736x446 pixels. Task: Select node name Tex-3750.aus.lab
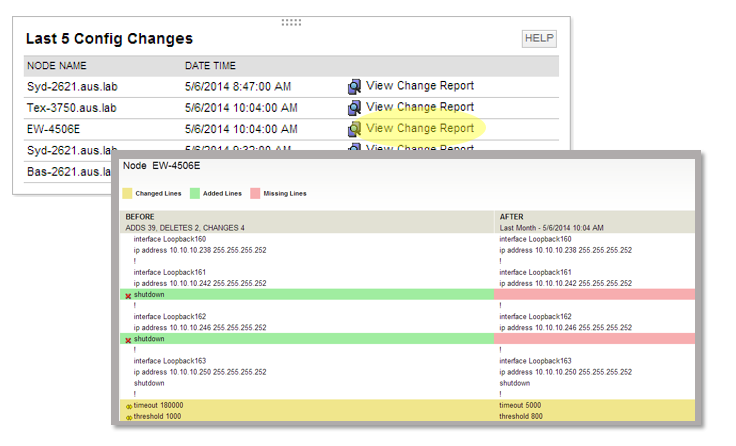(x=71, y=108)
